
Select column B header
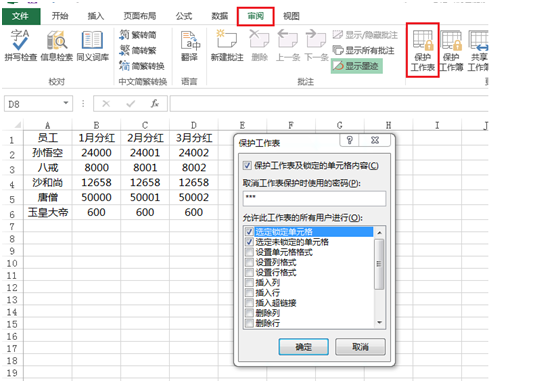[96, 125]
